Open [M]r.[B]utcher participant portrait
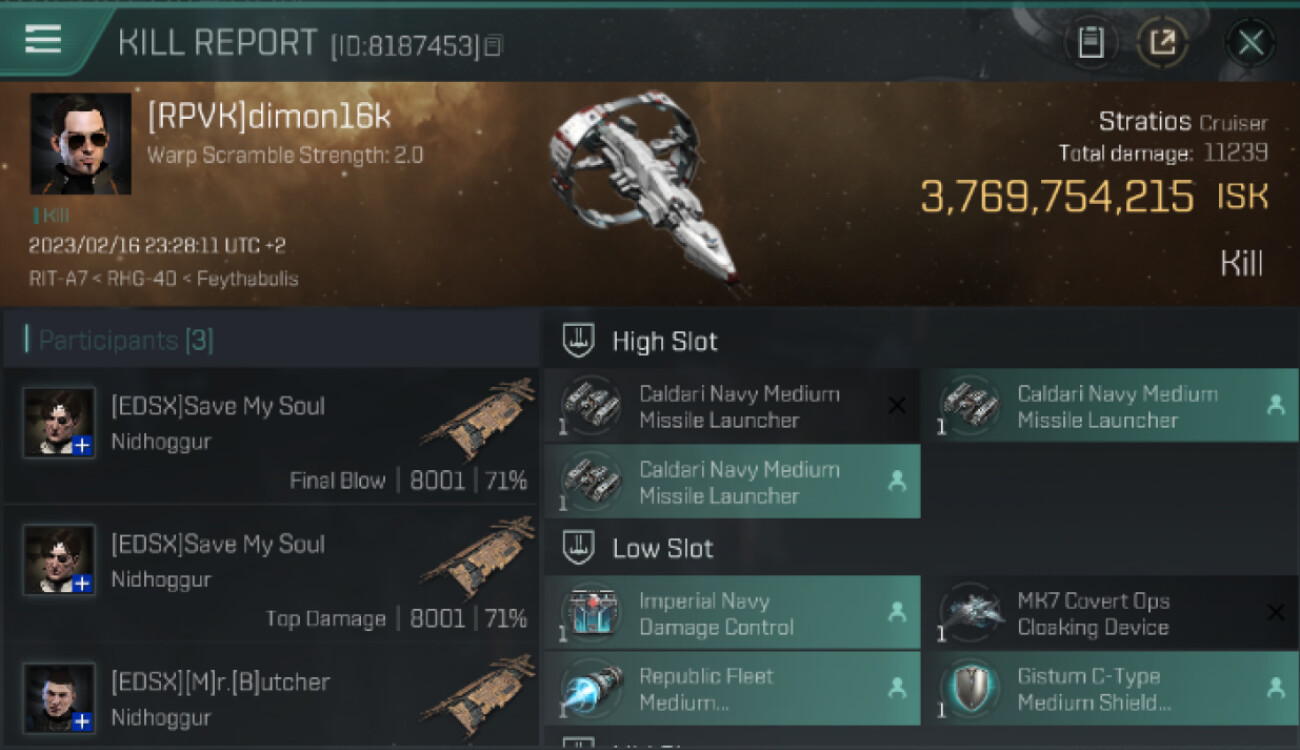 tap(59, 696)
